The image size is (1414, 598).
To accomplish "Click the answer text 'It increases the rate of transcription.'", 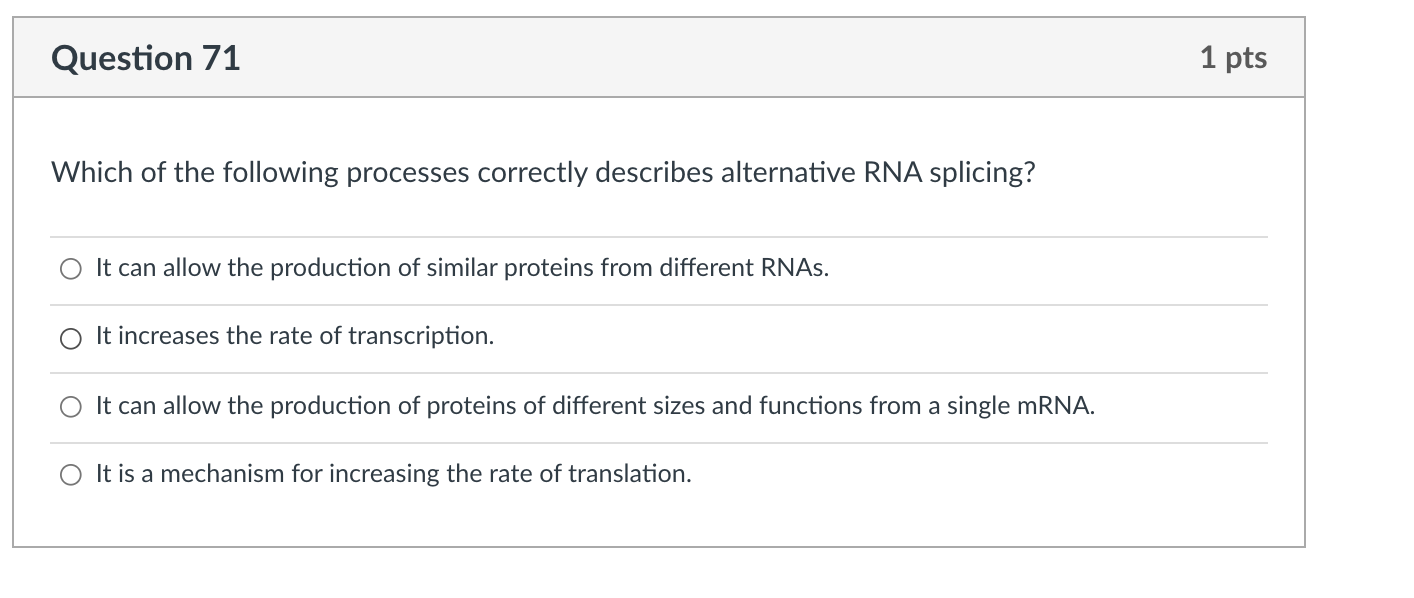I will 295,337.
